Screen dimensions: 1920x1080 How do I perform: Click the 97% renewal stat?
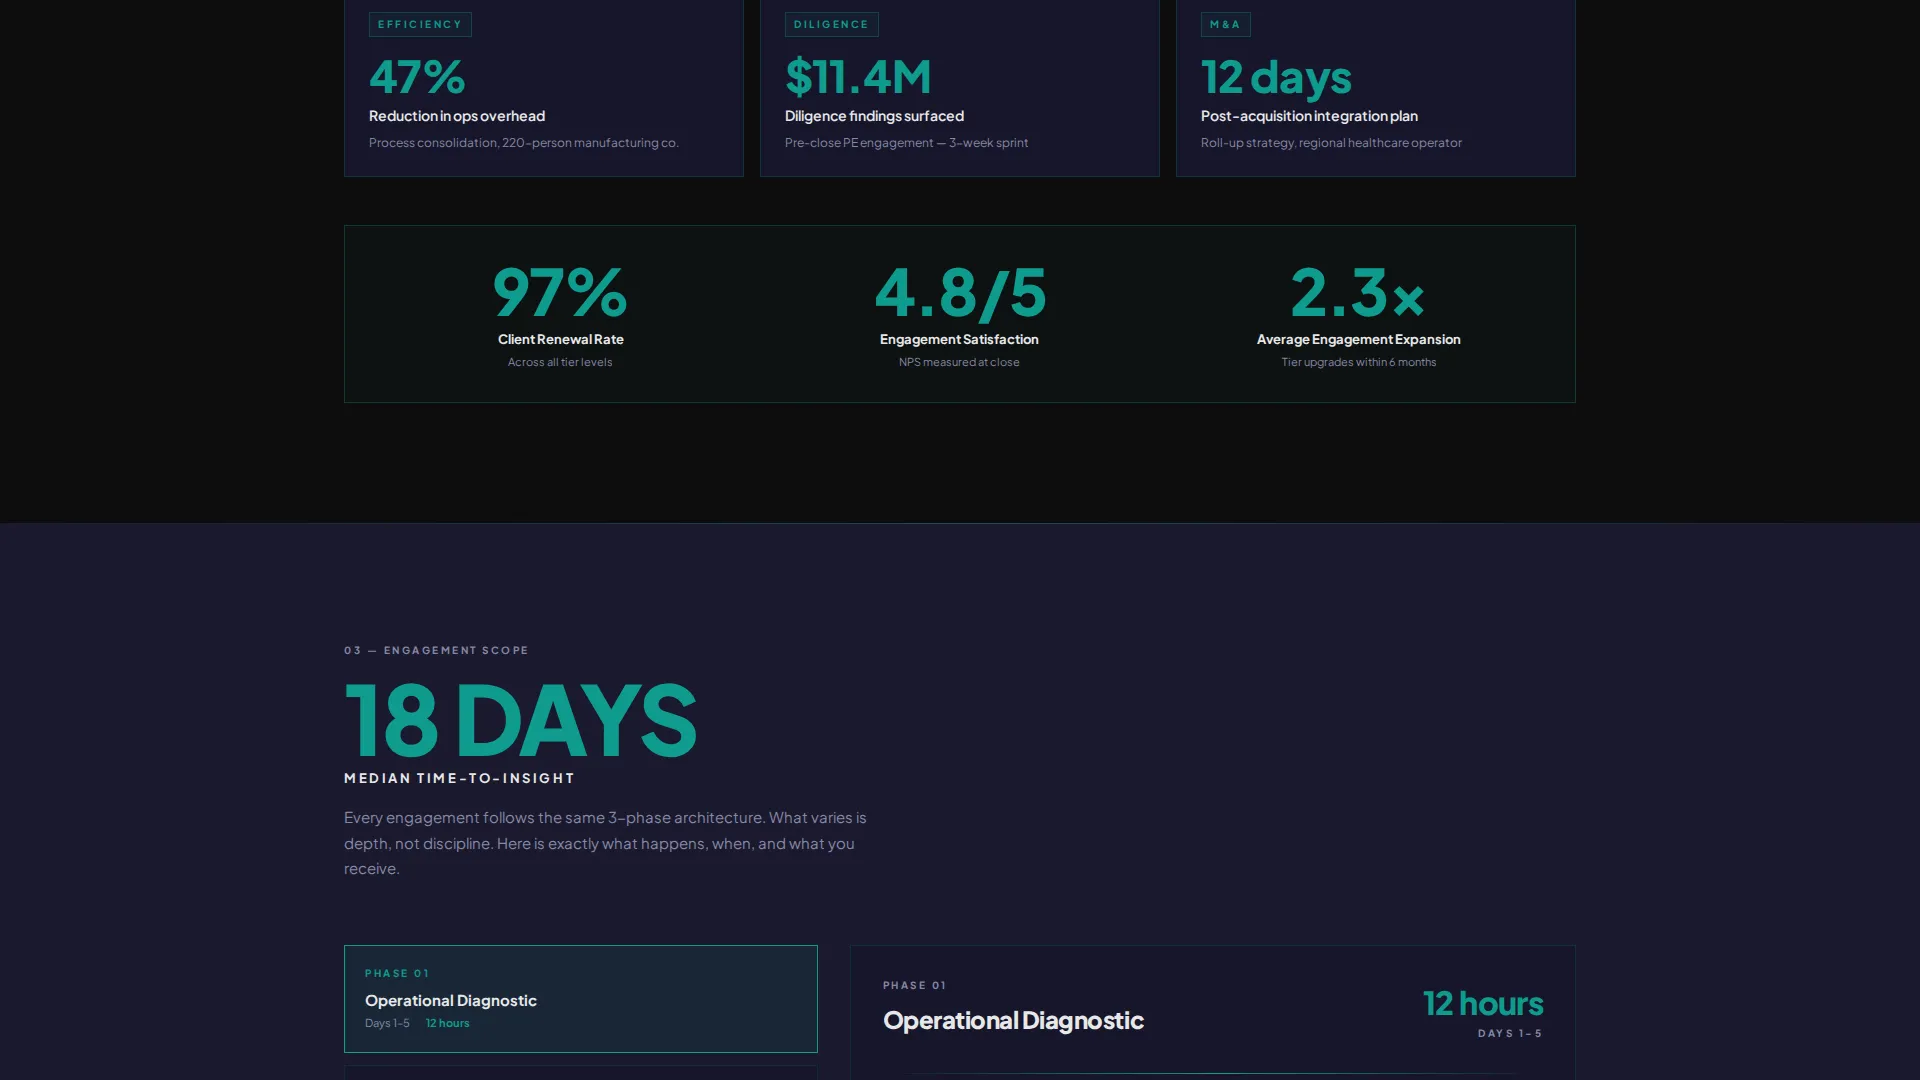[x=560, y=292]
